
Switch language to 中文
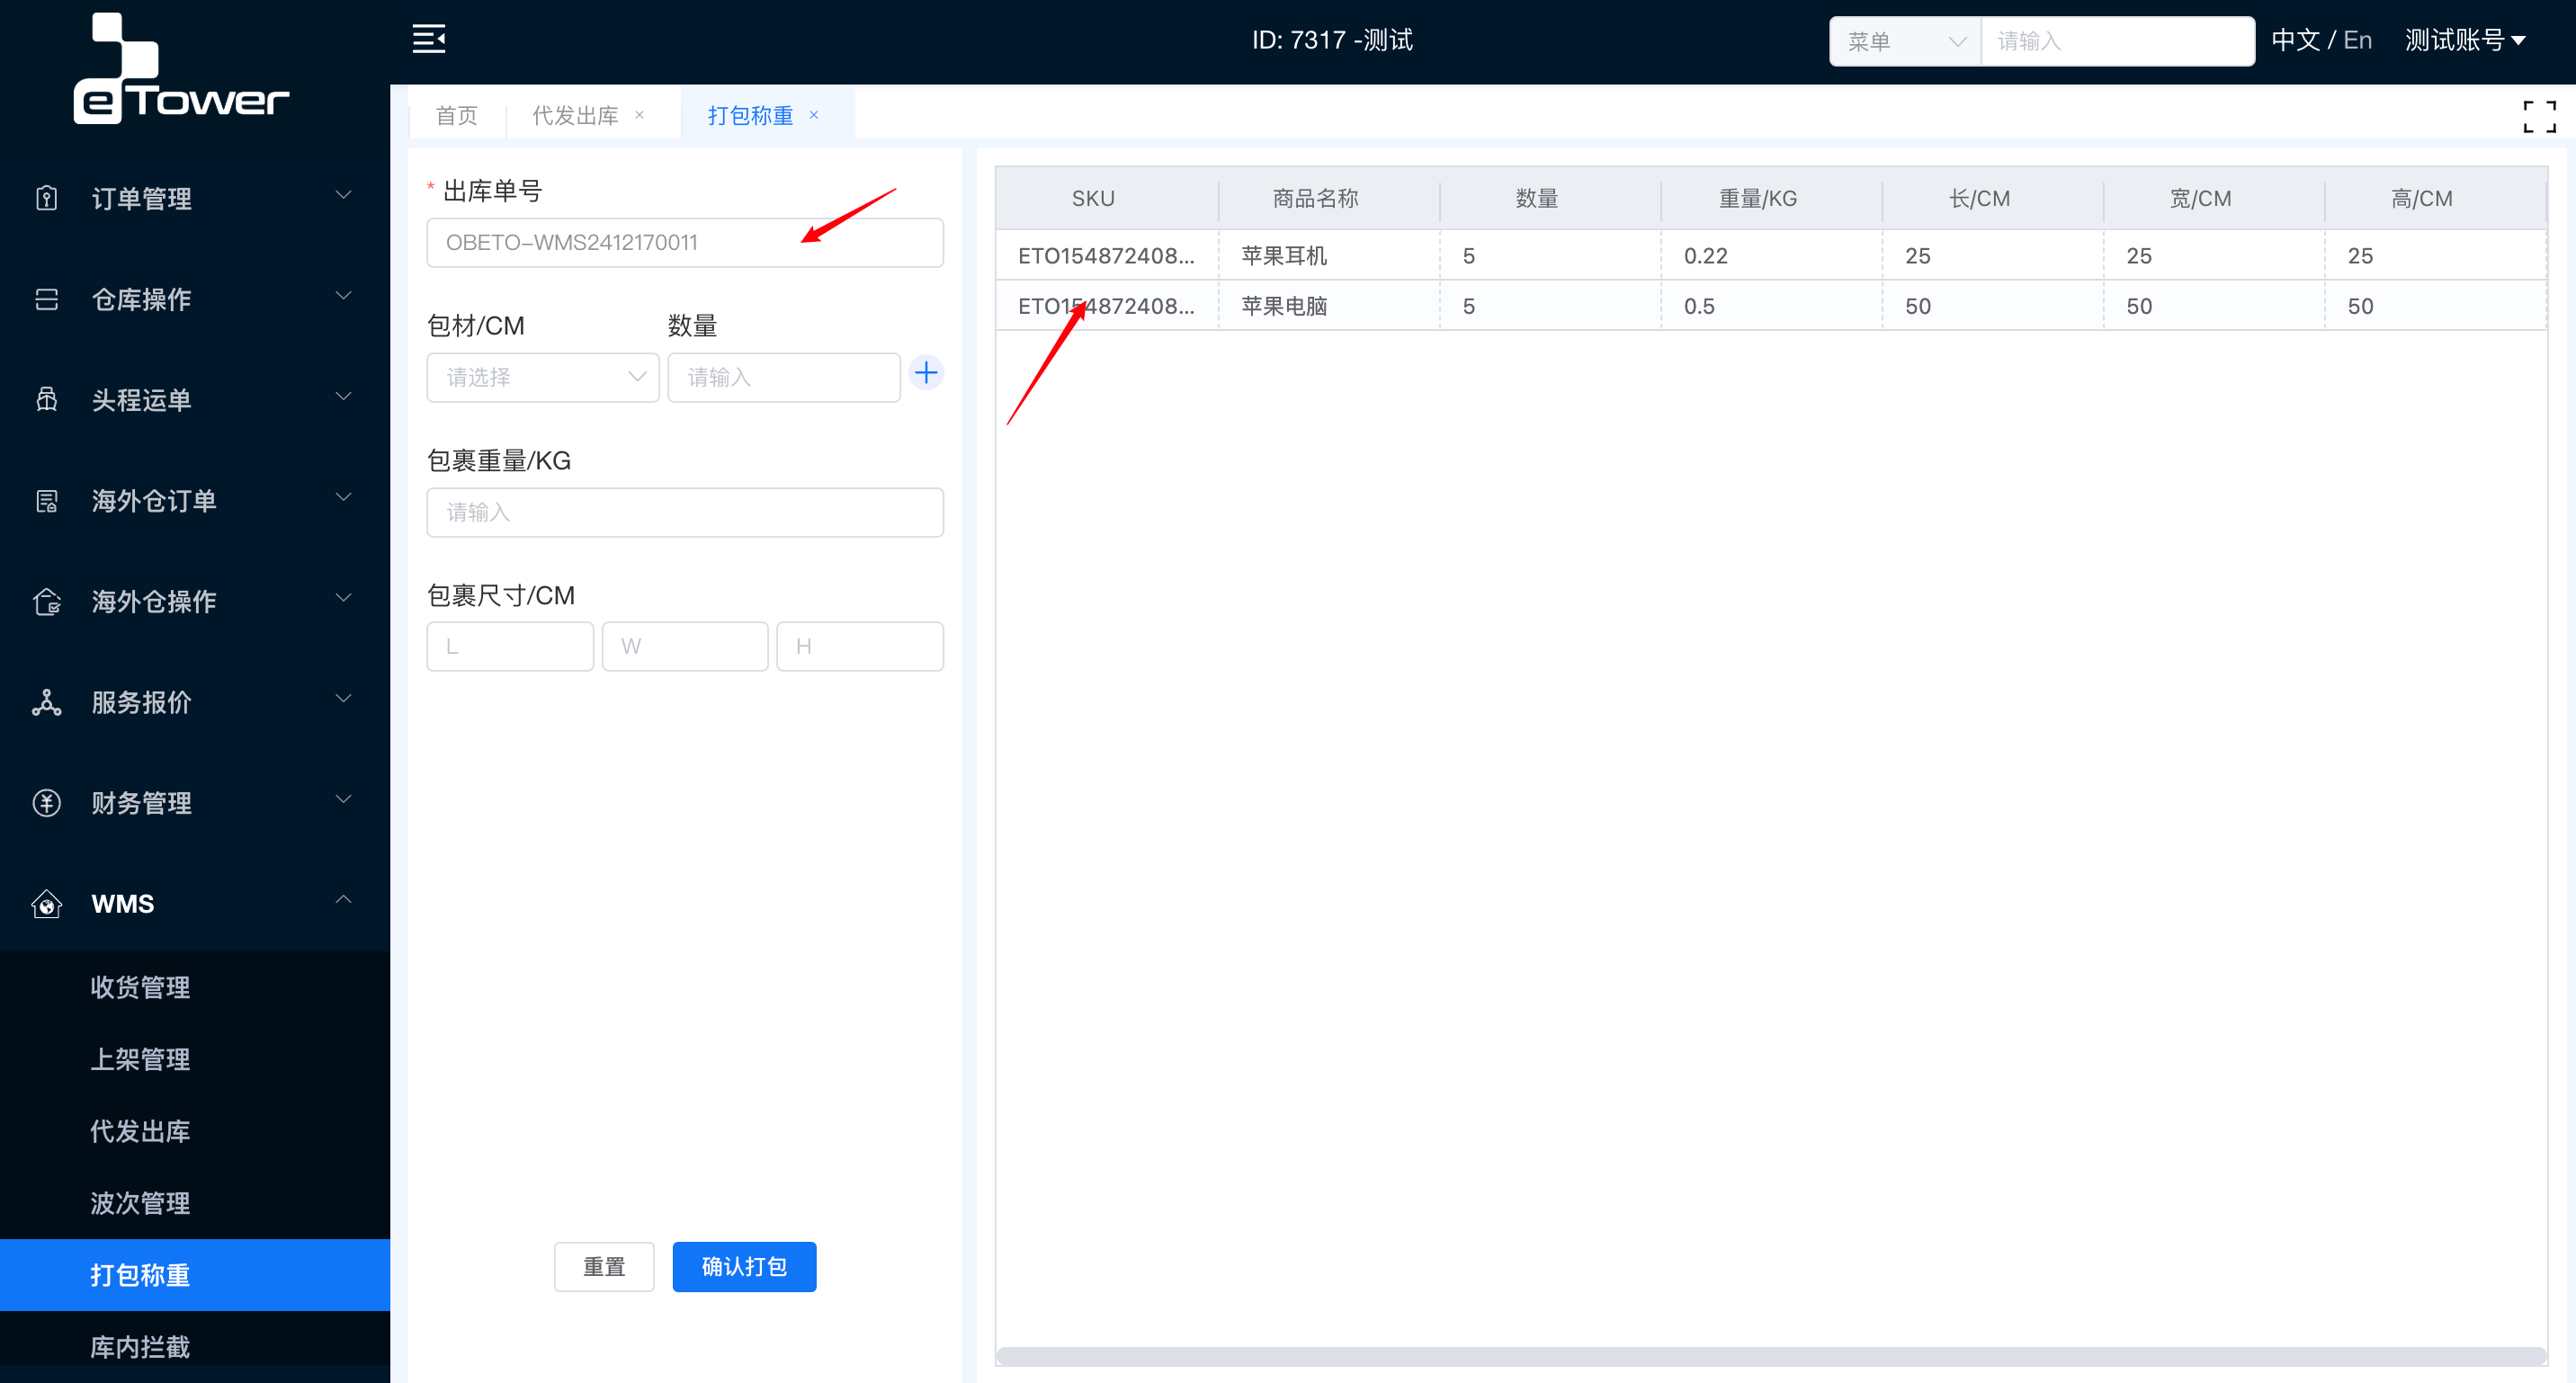click(x=2295, y=40)
